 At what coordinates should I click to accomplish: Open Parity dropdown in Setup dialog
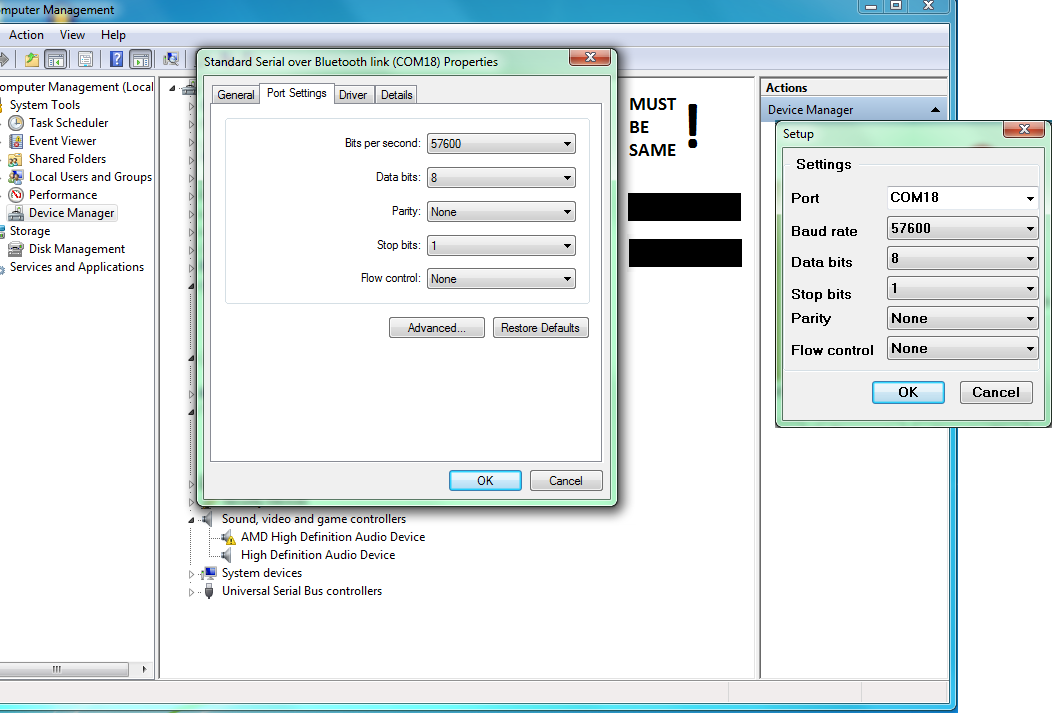pos(962,319)
